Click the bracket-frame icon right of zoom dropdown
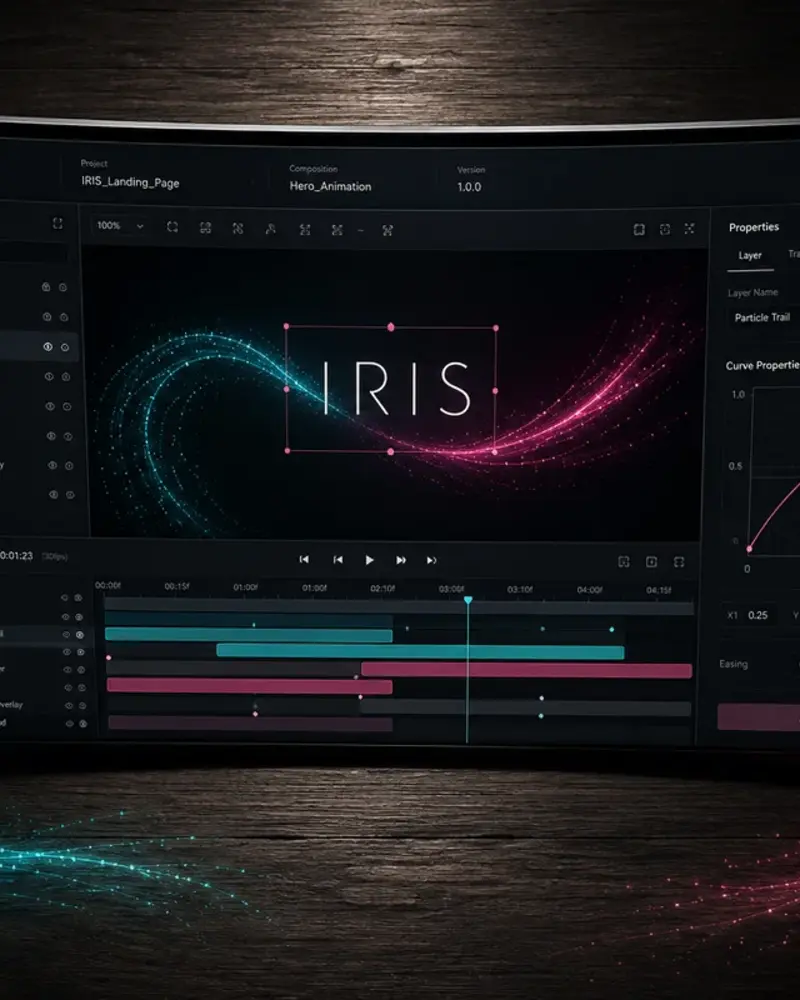Image resolution: width=800 pixels, height=1000 pixels. click(172, 227)
